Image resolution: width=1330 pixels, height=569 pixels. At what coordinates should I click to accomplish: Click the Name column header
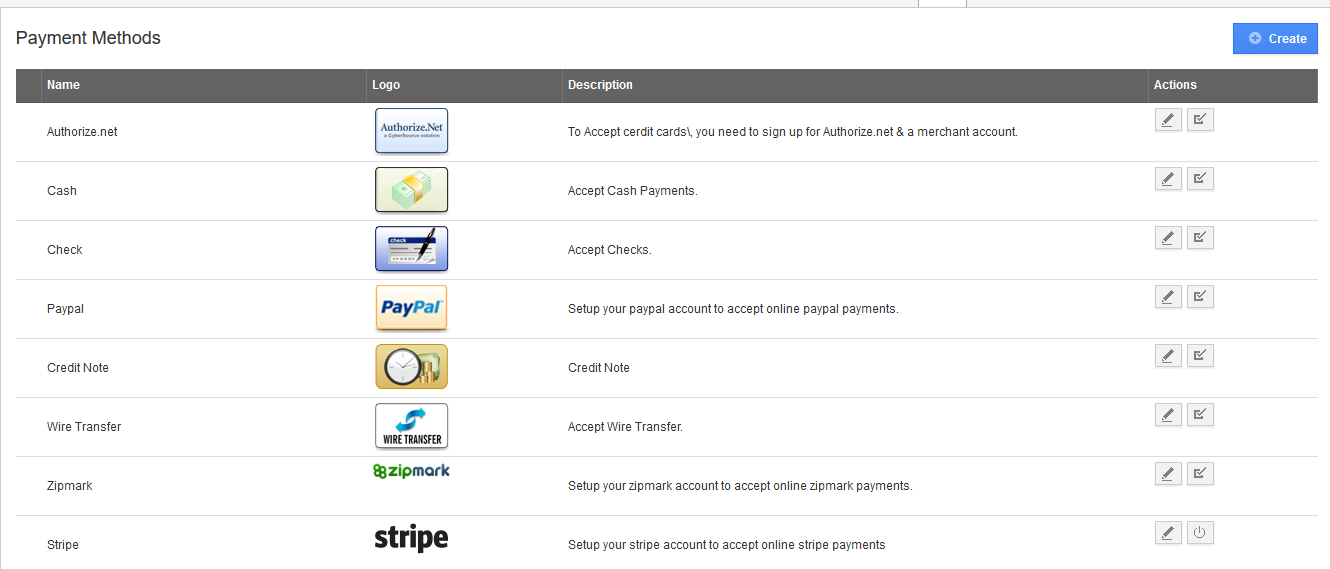click(x=63, y=85)
